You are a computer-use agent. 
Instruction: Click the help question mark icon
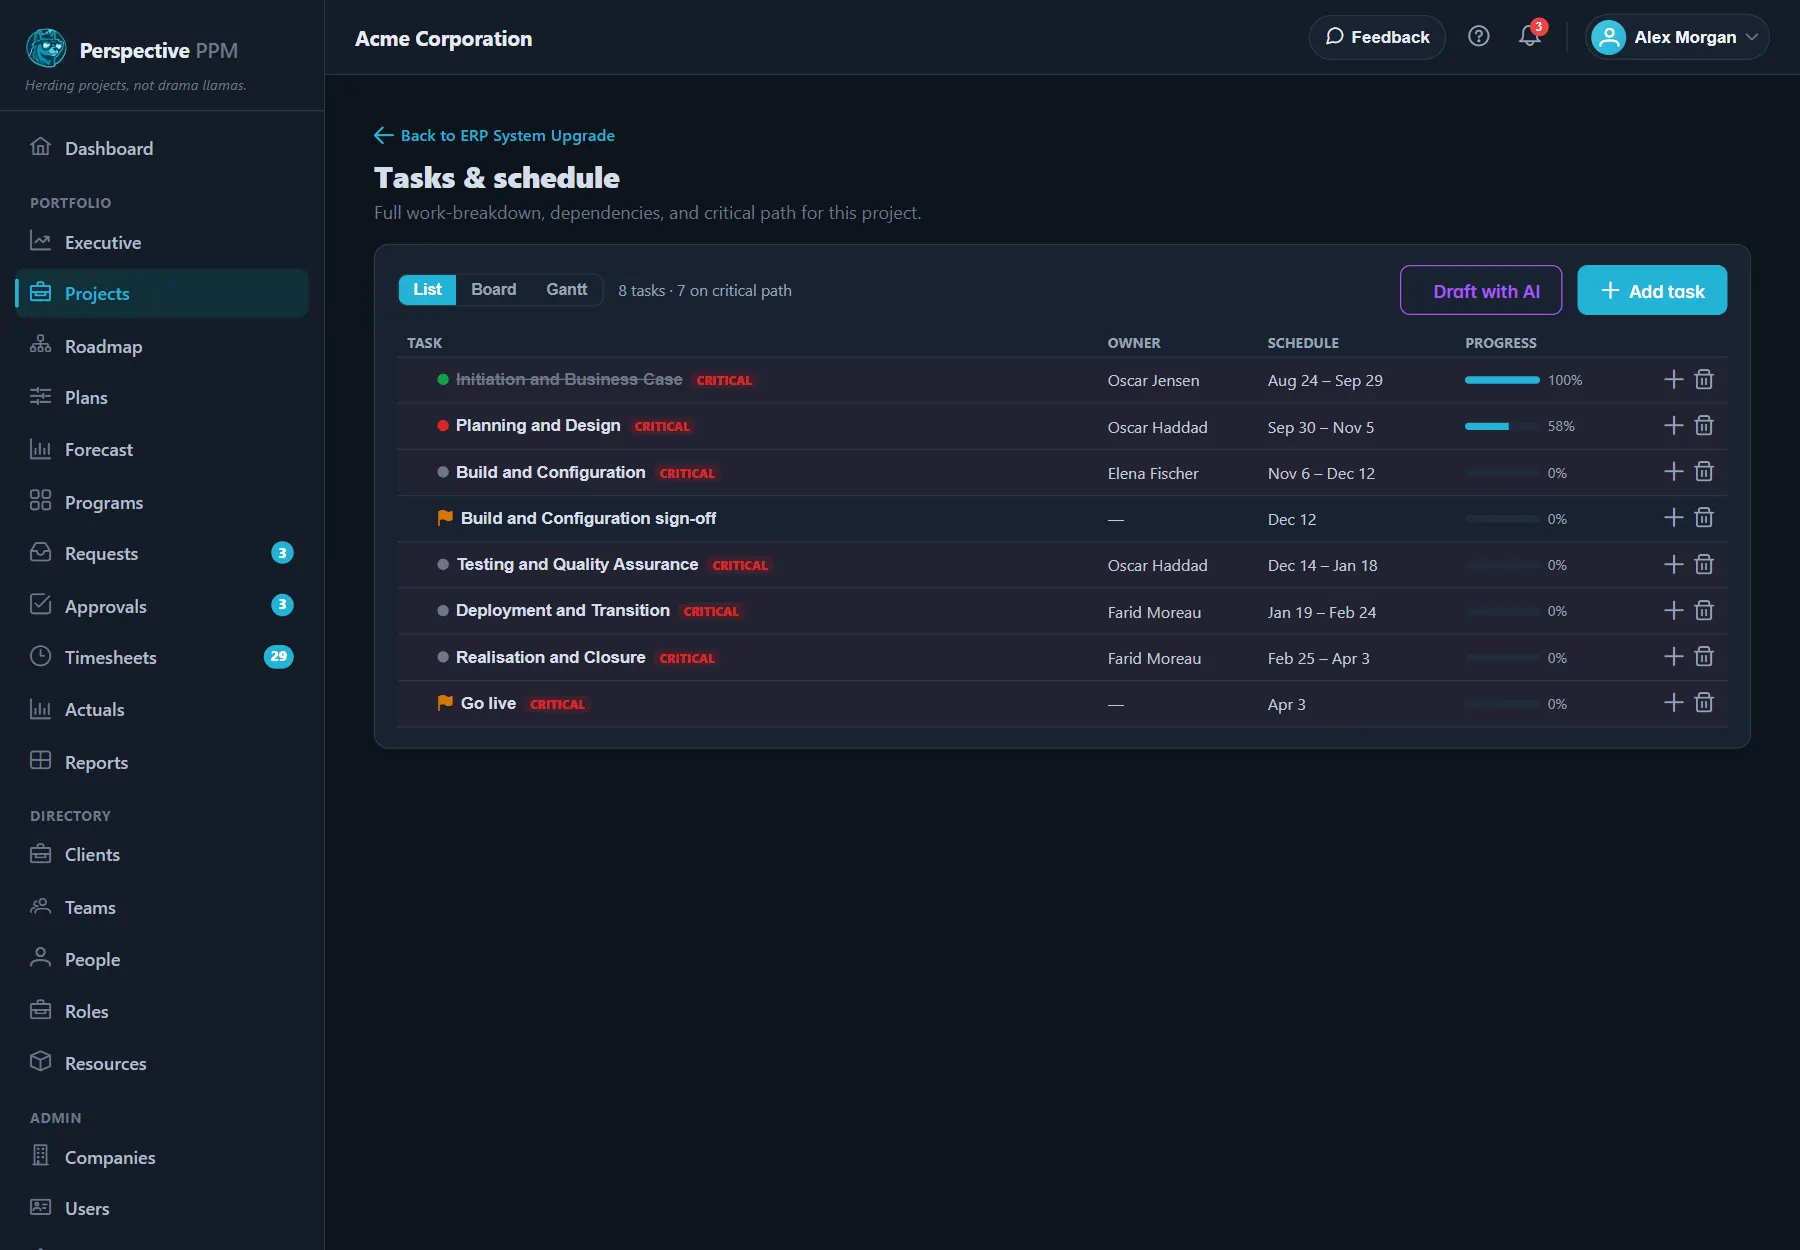coord(1478,37)
